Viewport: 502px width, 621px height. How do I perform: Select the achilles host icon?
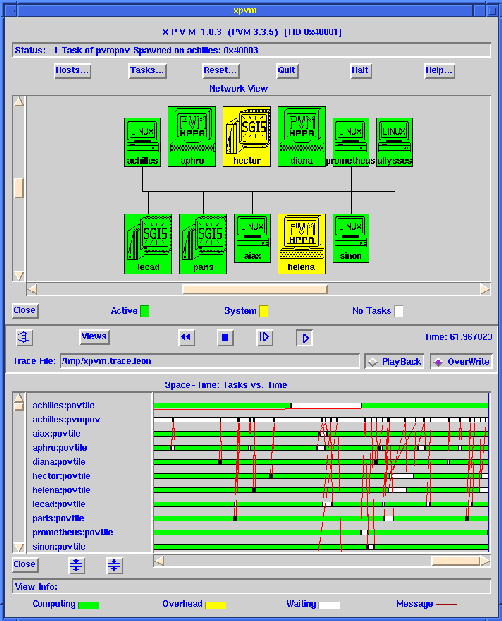[x=142, y=142]
